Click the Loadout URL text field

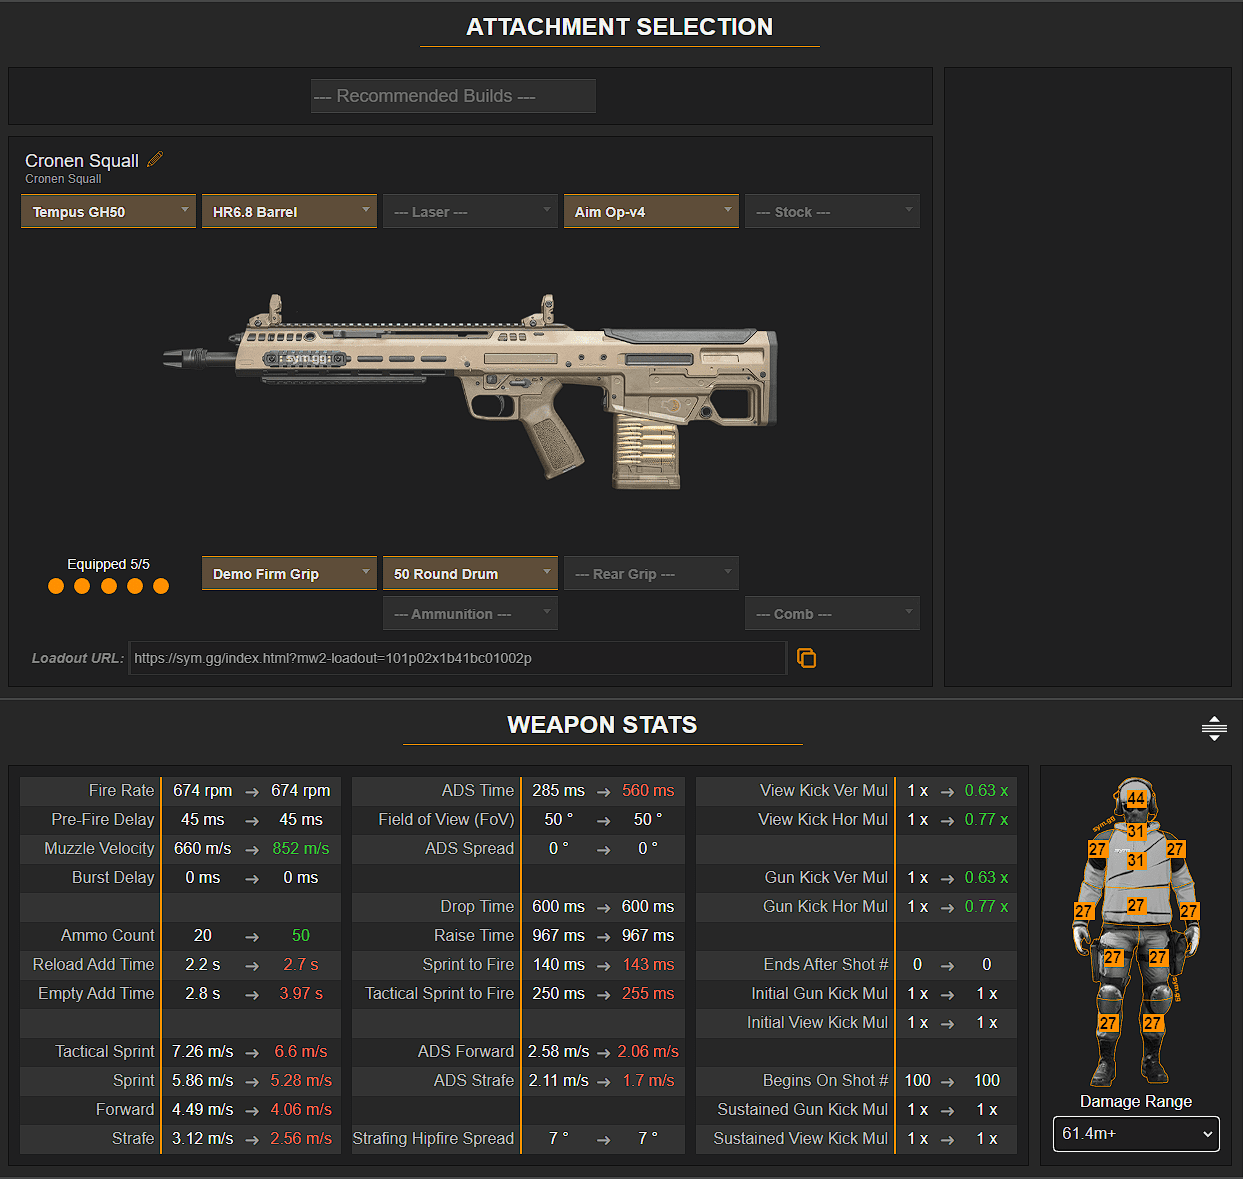457,658
